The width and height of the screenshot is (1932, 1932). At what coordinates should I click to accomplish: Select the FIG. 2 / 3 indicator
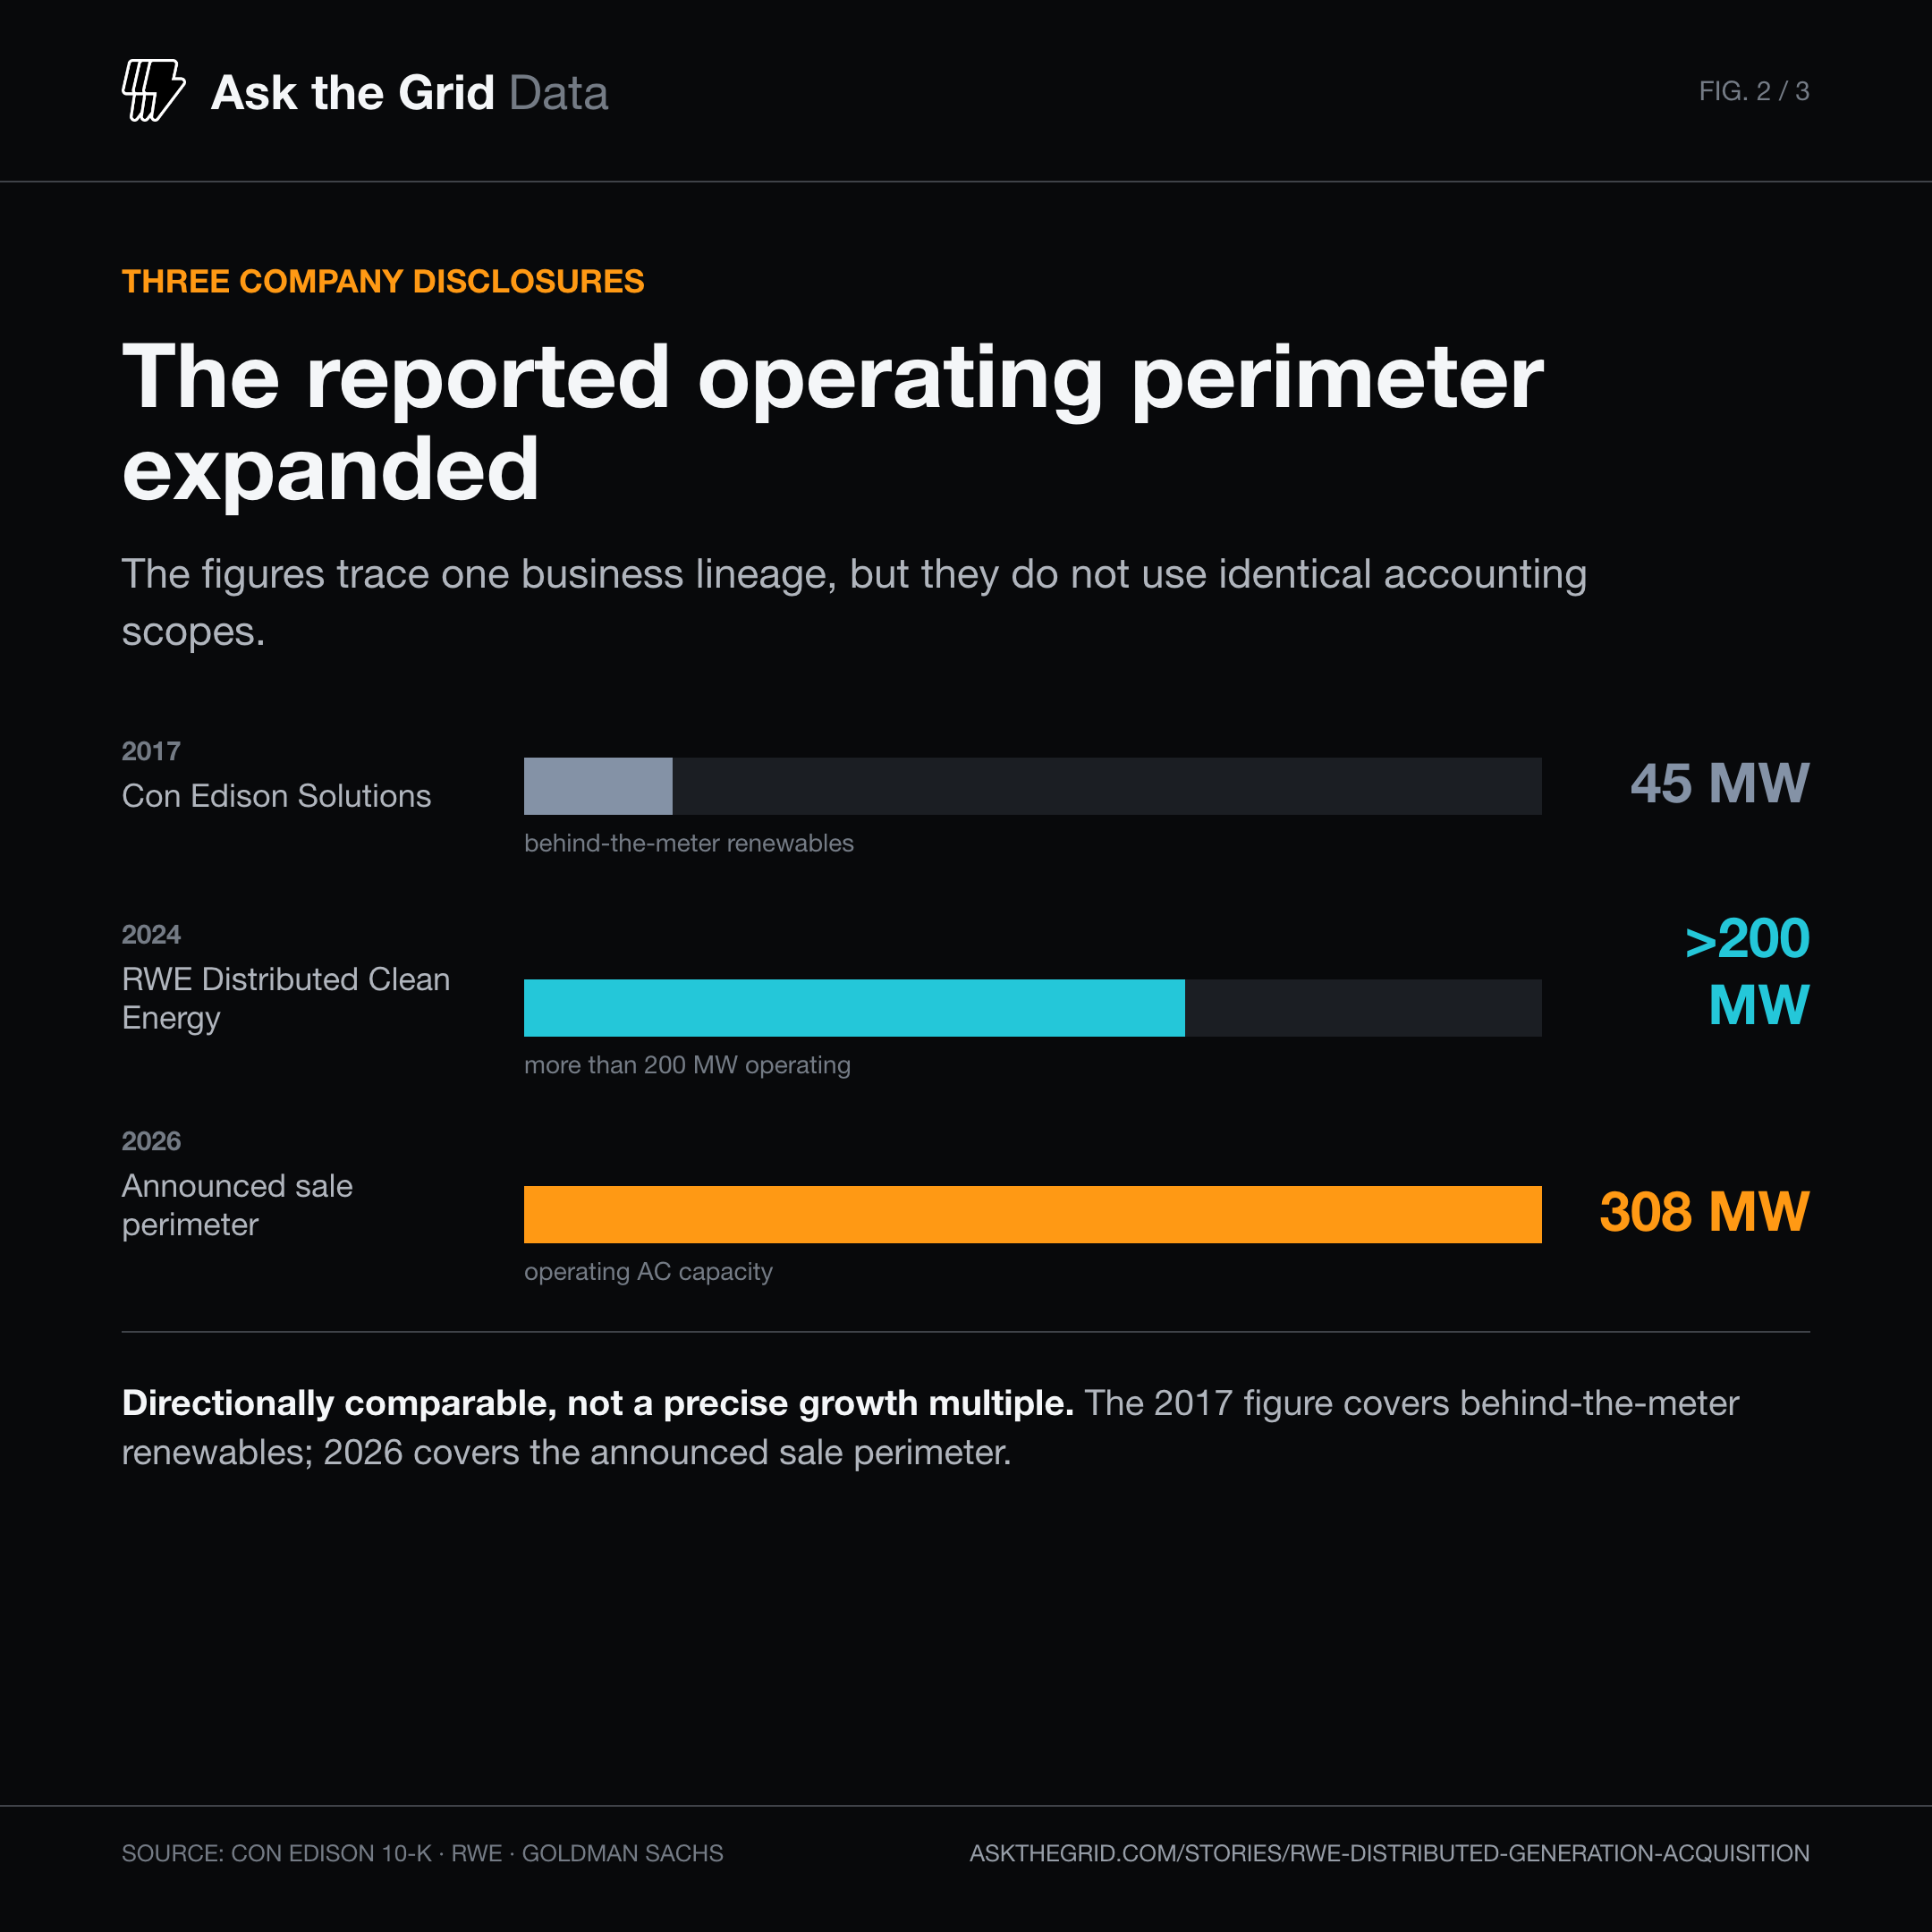(x=1754, y=91)
